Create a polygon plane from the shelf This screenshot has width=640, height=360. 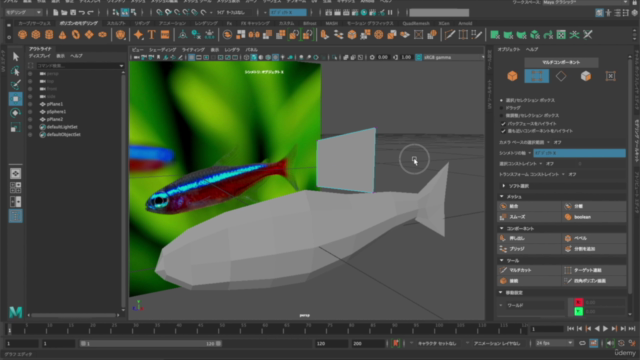[x=89, y=35]
